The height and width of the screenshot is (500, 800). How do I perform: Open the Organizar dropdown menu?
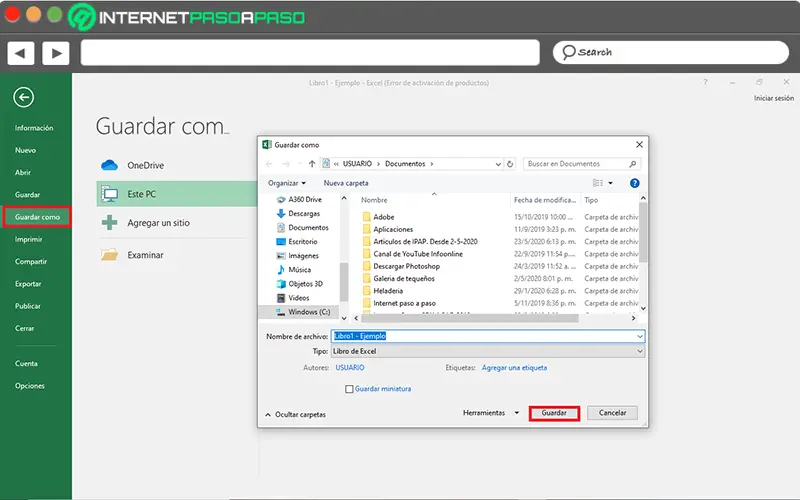287,183
